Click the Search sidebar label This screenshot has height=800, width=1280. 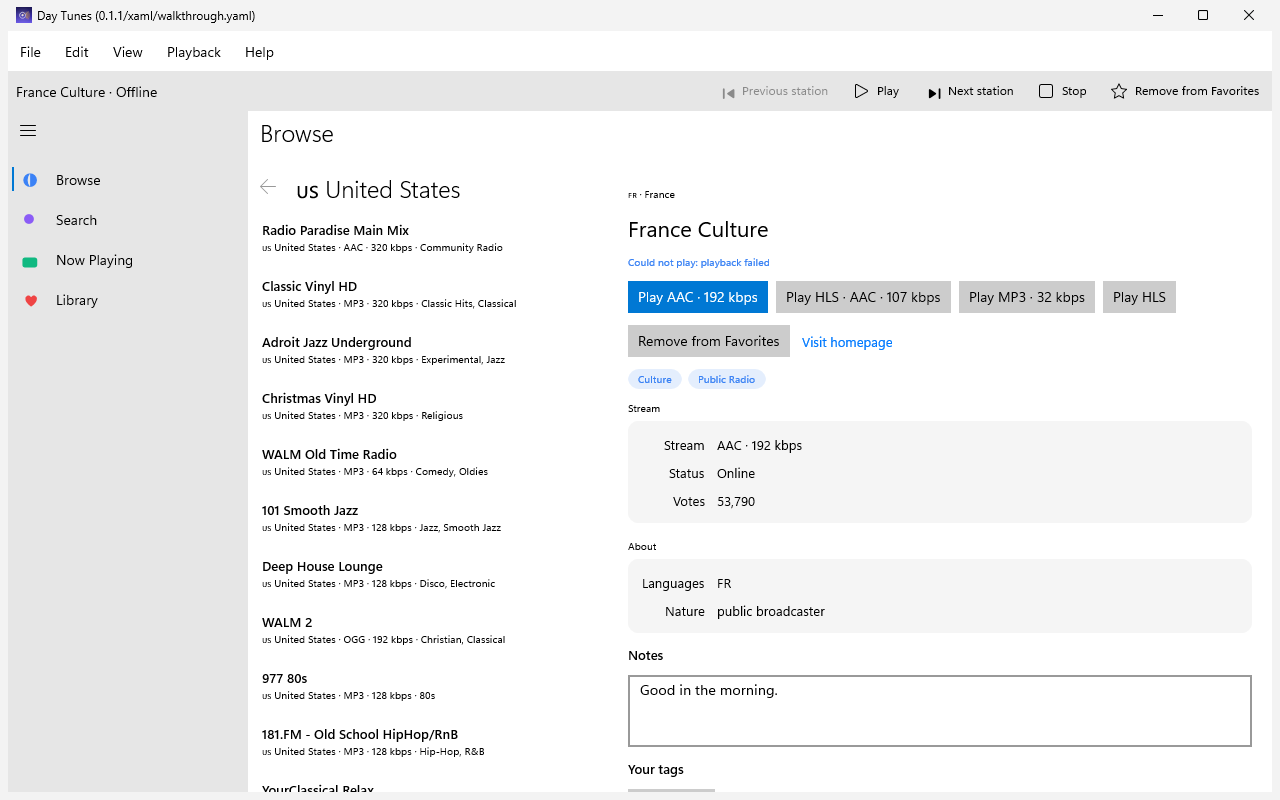click(76, 220)
